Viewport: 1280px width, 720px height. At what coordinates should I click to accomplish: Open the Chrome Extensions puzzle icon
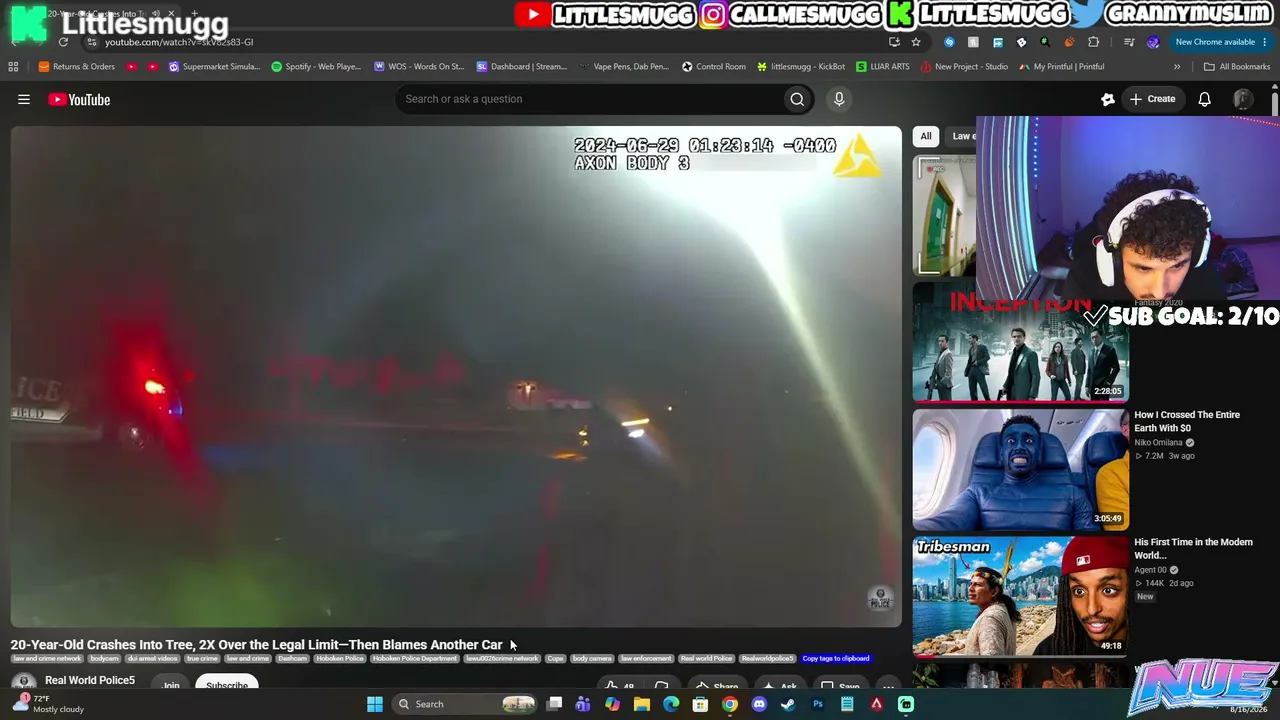point(1093,42)
